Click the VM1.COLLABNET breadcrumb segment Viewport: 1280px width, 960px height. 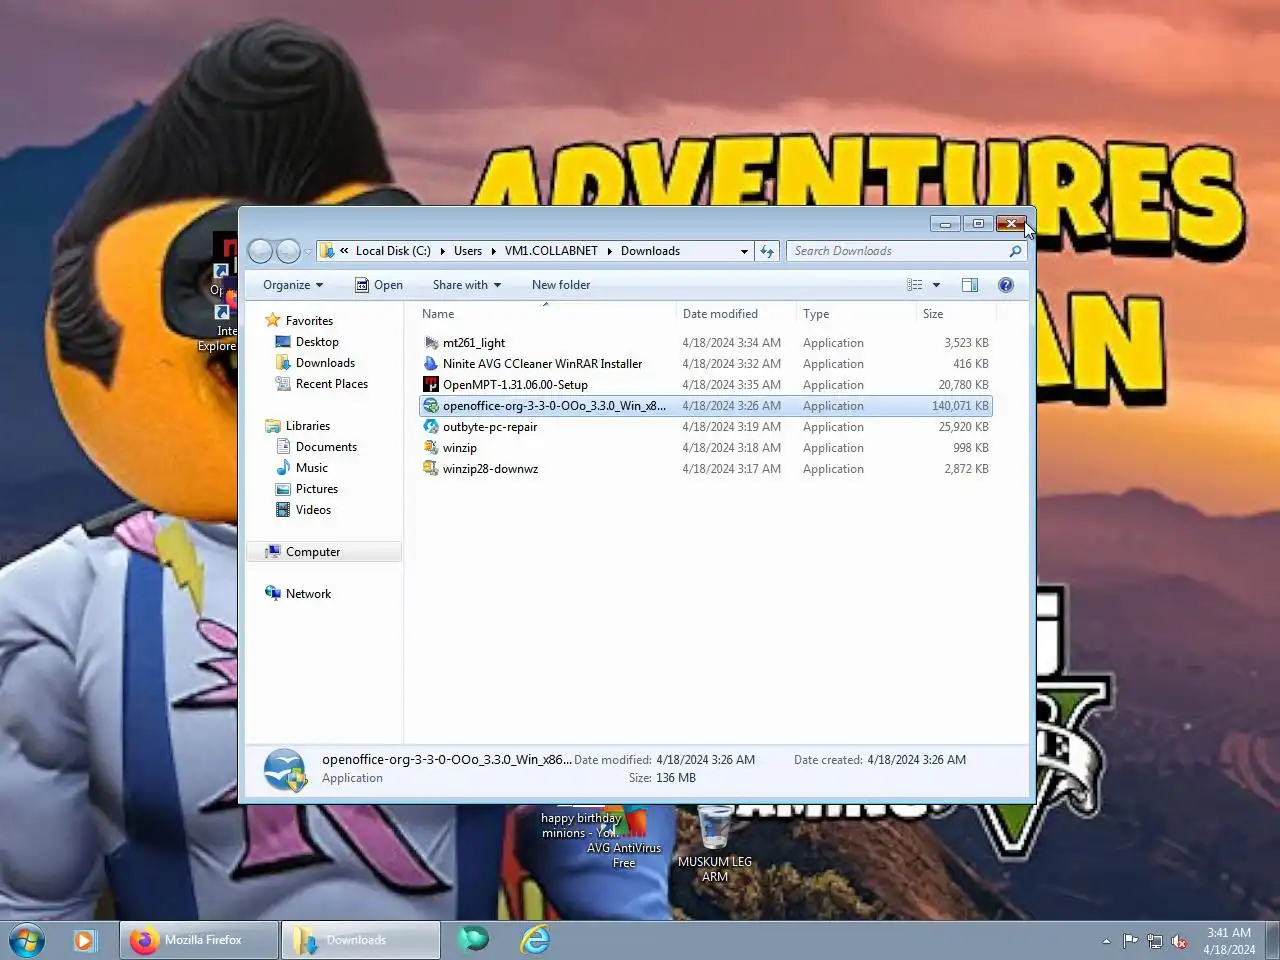click(x=551, y=251)
